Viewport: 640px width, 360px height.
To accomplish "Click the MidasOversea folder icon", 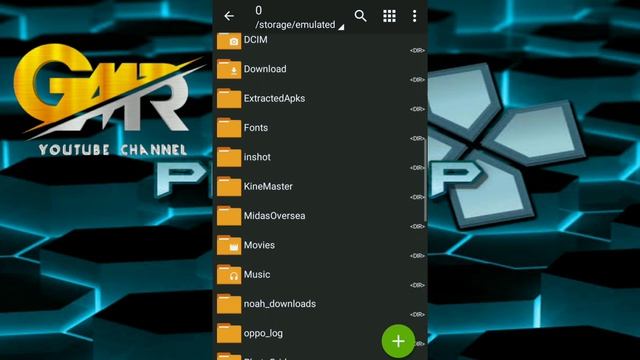I will tap(229, 216).
